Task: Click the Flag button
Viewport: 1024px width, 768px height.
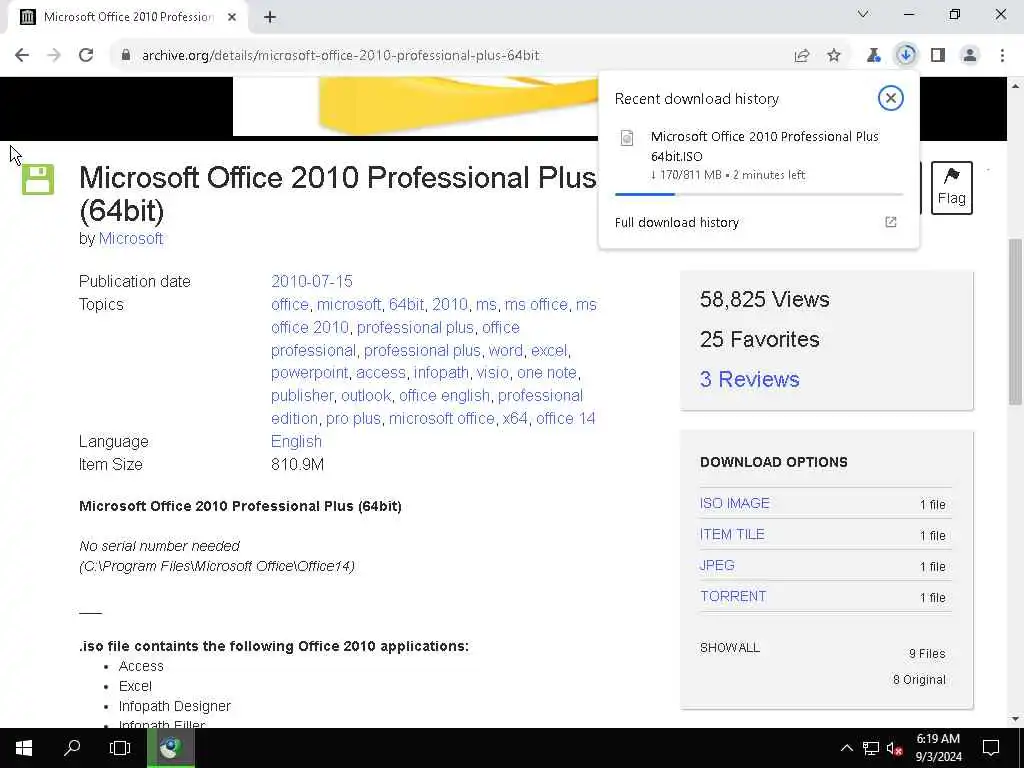Action: pyautogui.click(x=952, y=188)
